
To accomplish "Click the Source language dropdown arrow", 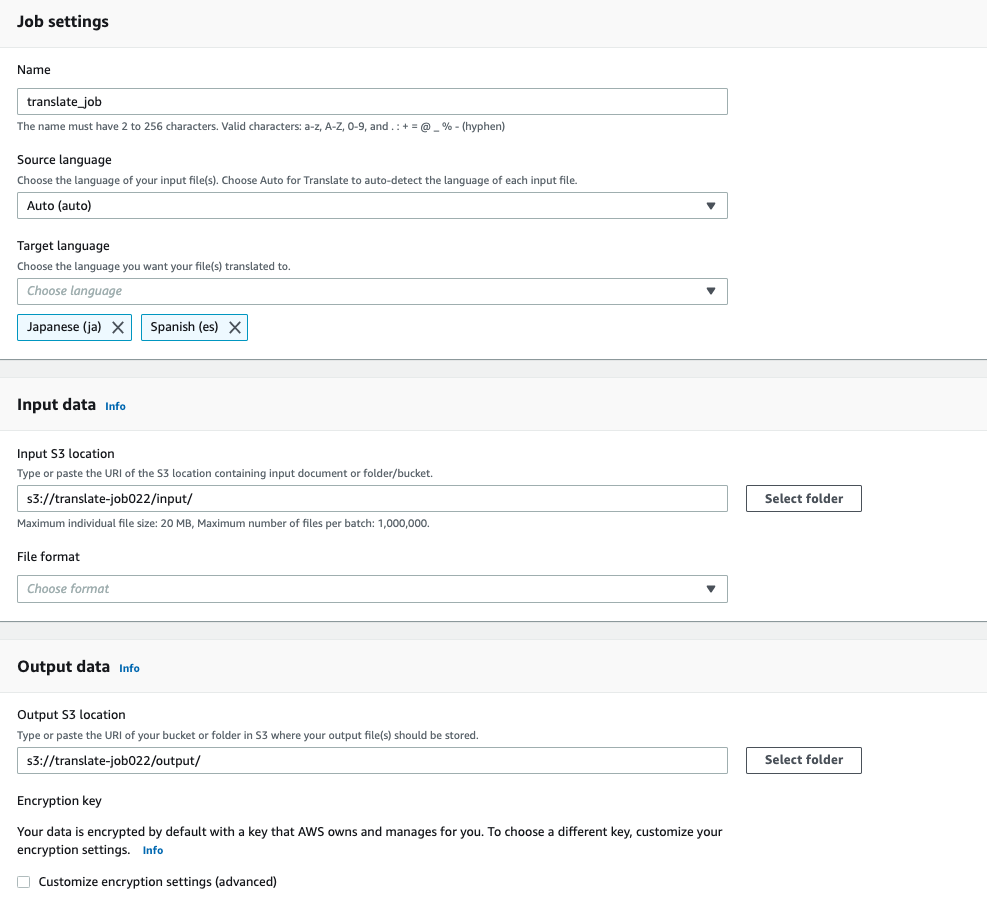I will point(712,205).
